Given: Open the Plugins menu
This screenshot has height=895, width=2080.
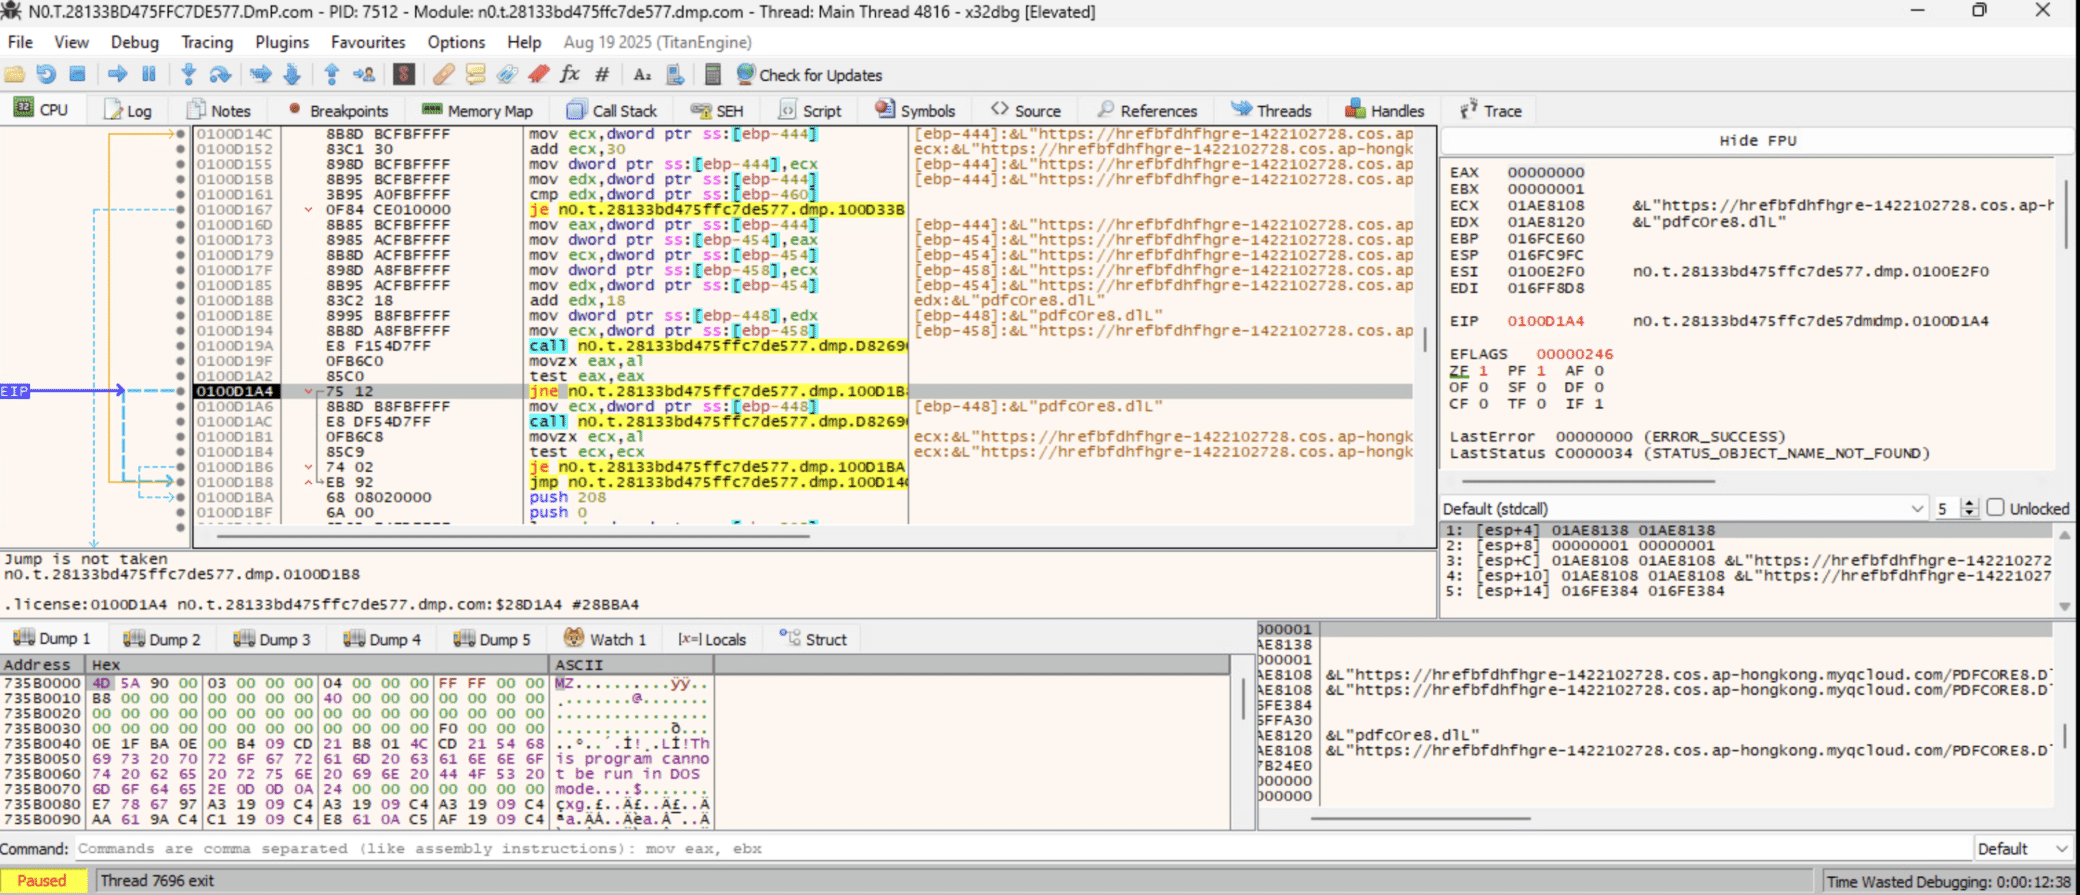Looking at the screenshot, I should click(x=282, y=42).
